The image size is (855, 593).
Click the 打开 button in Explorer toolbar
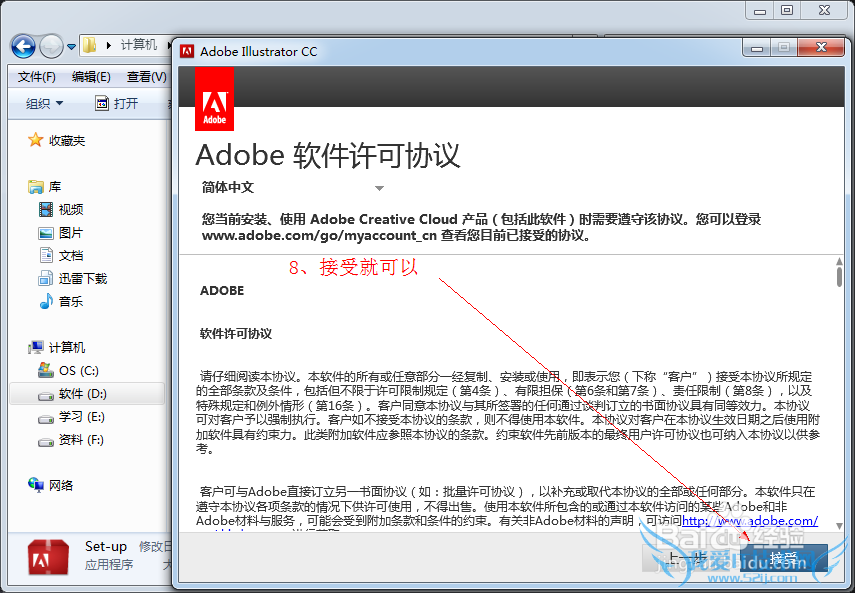point(117,104)
